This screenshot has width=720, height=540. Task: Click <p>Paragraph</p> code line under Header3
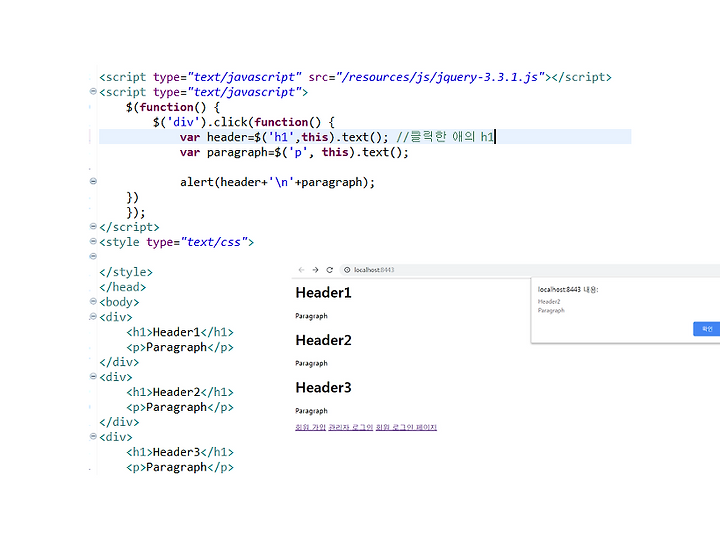[x=180, y=467]
